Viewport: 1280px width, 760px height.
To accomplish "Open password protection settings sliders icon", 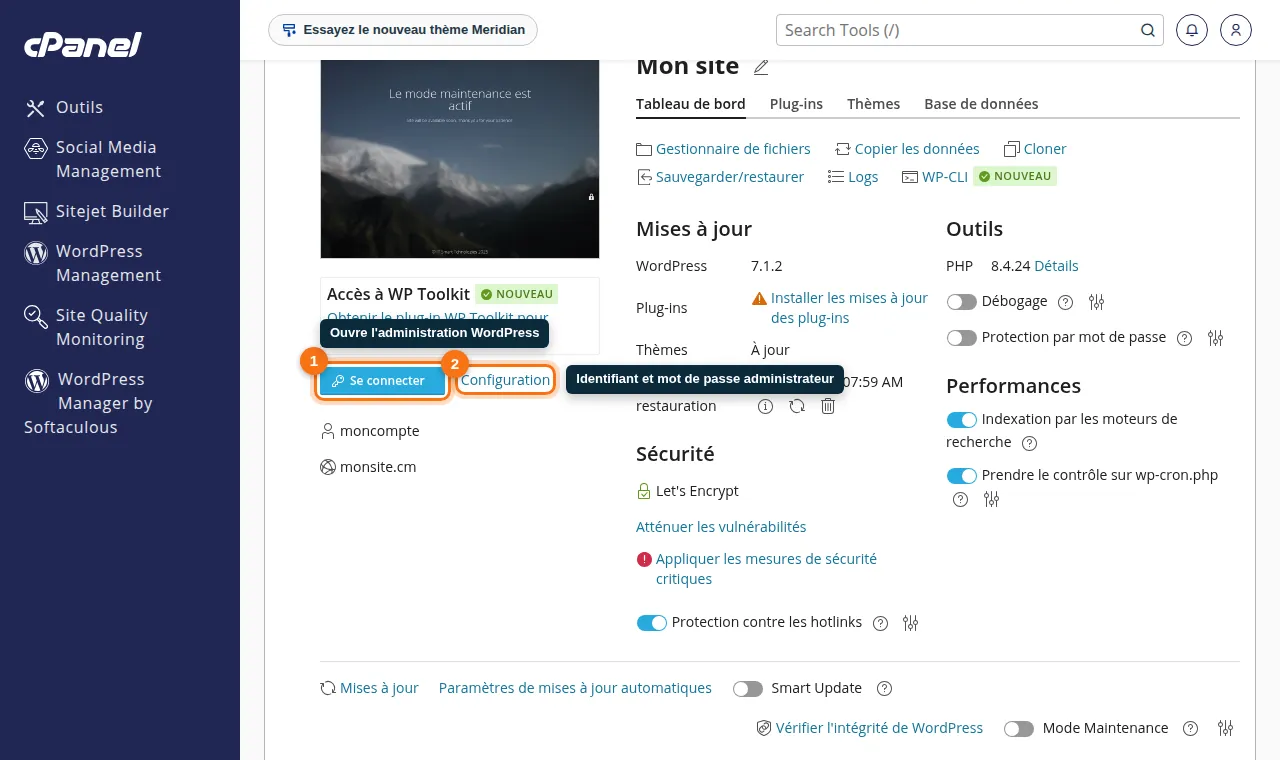I will (x=1215, y=338).
